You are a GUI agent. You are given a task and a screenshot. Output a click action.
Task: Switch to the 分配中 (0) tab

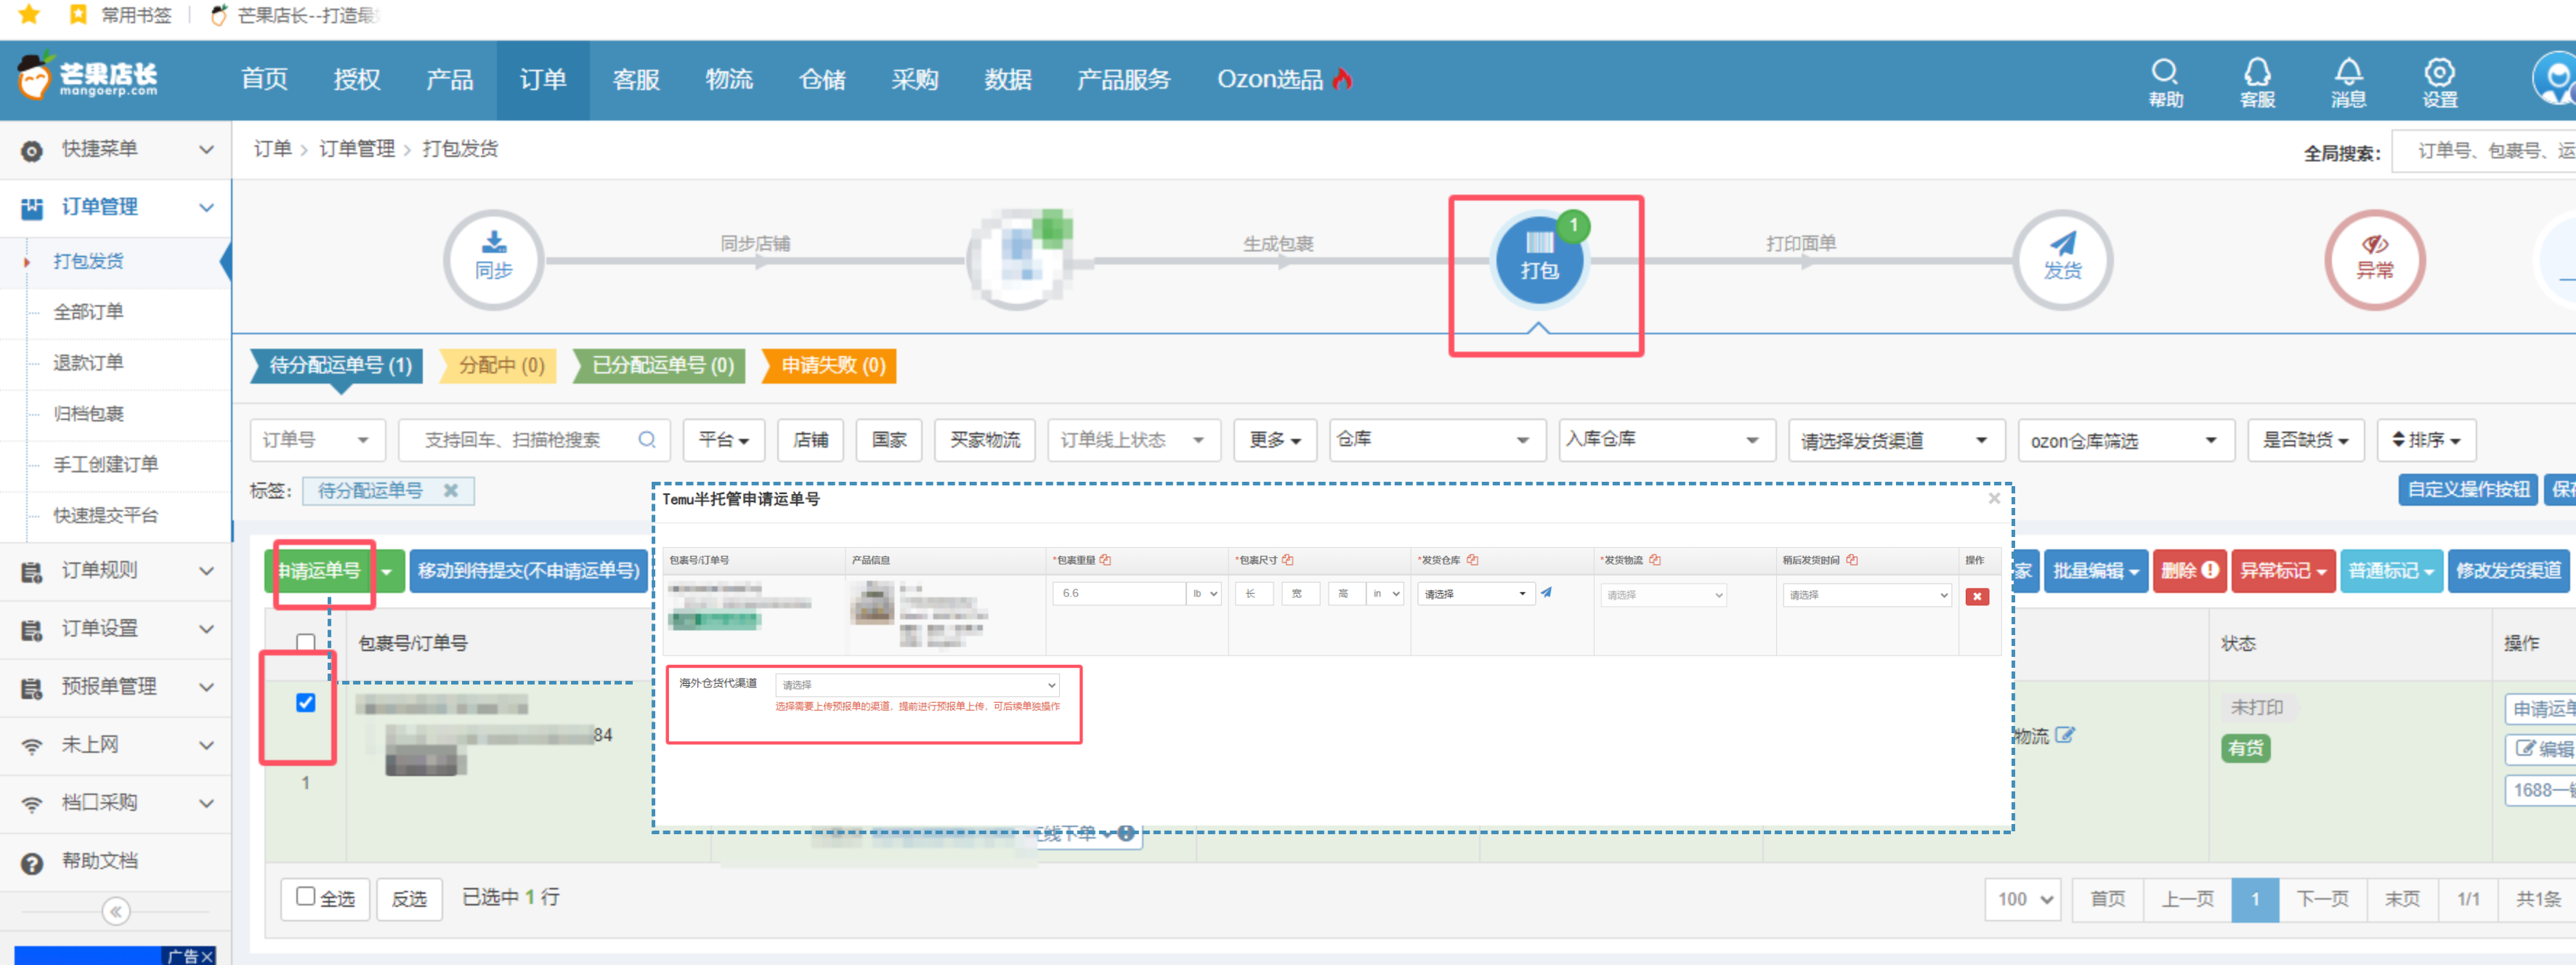click(500, 365)
